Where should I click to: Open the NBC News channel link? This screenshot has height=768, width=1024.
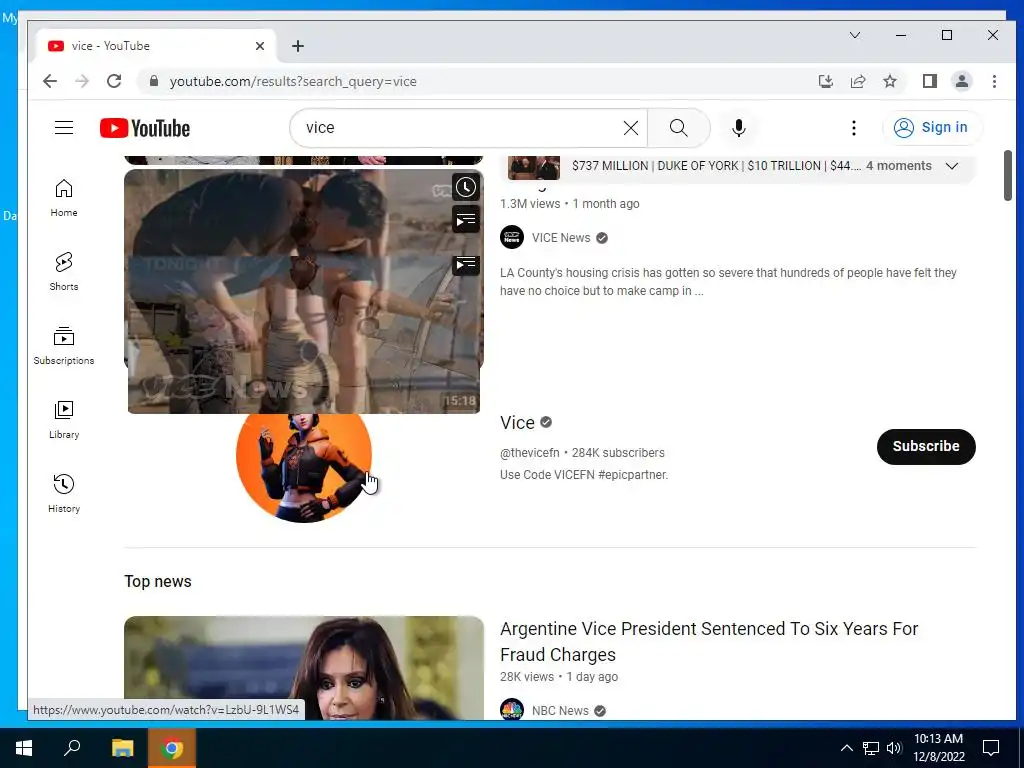(560, 711)
